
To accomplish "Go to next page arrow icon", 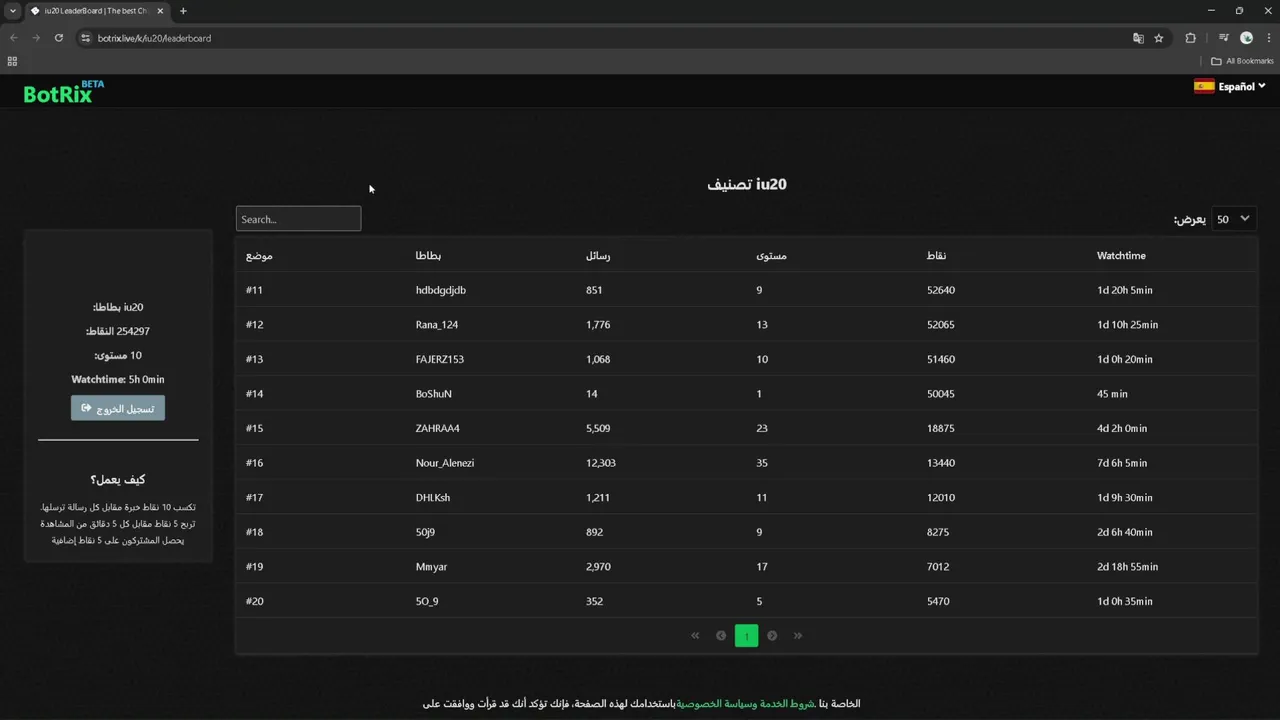I will click(x=772, y=635).
